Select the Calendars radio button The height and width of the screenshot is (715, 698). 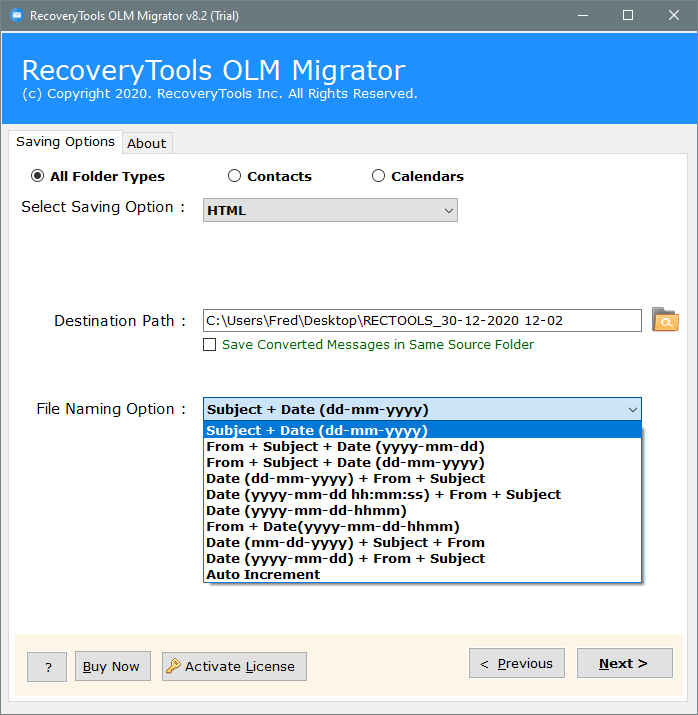(x=378, y=176)
